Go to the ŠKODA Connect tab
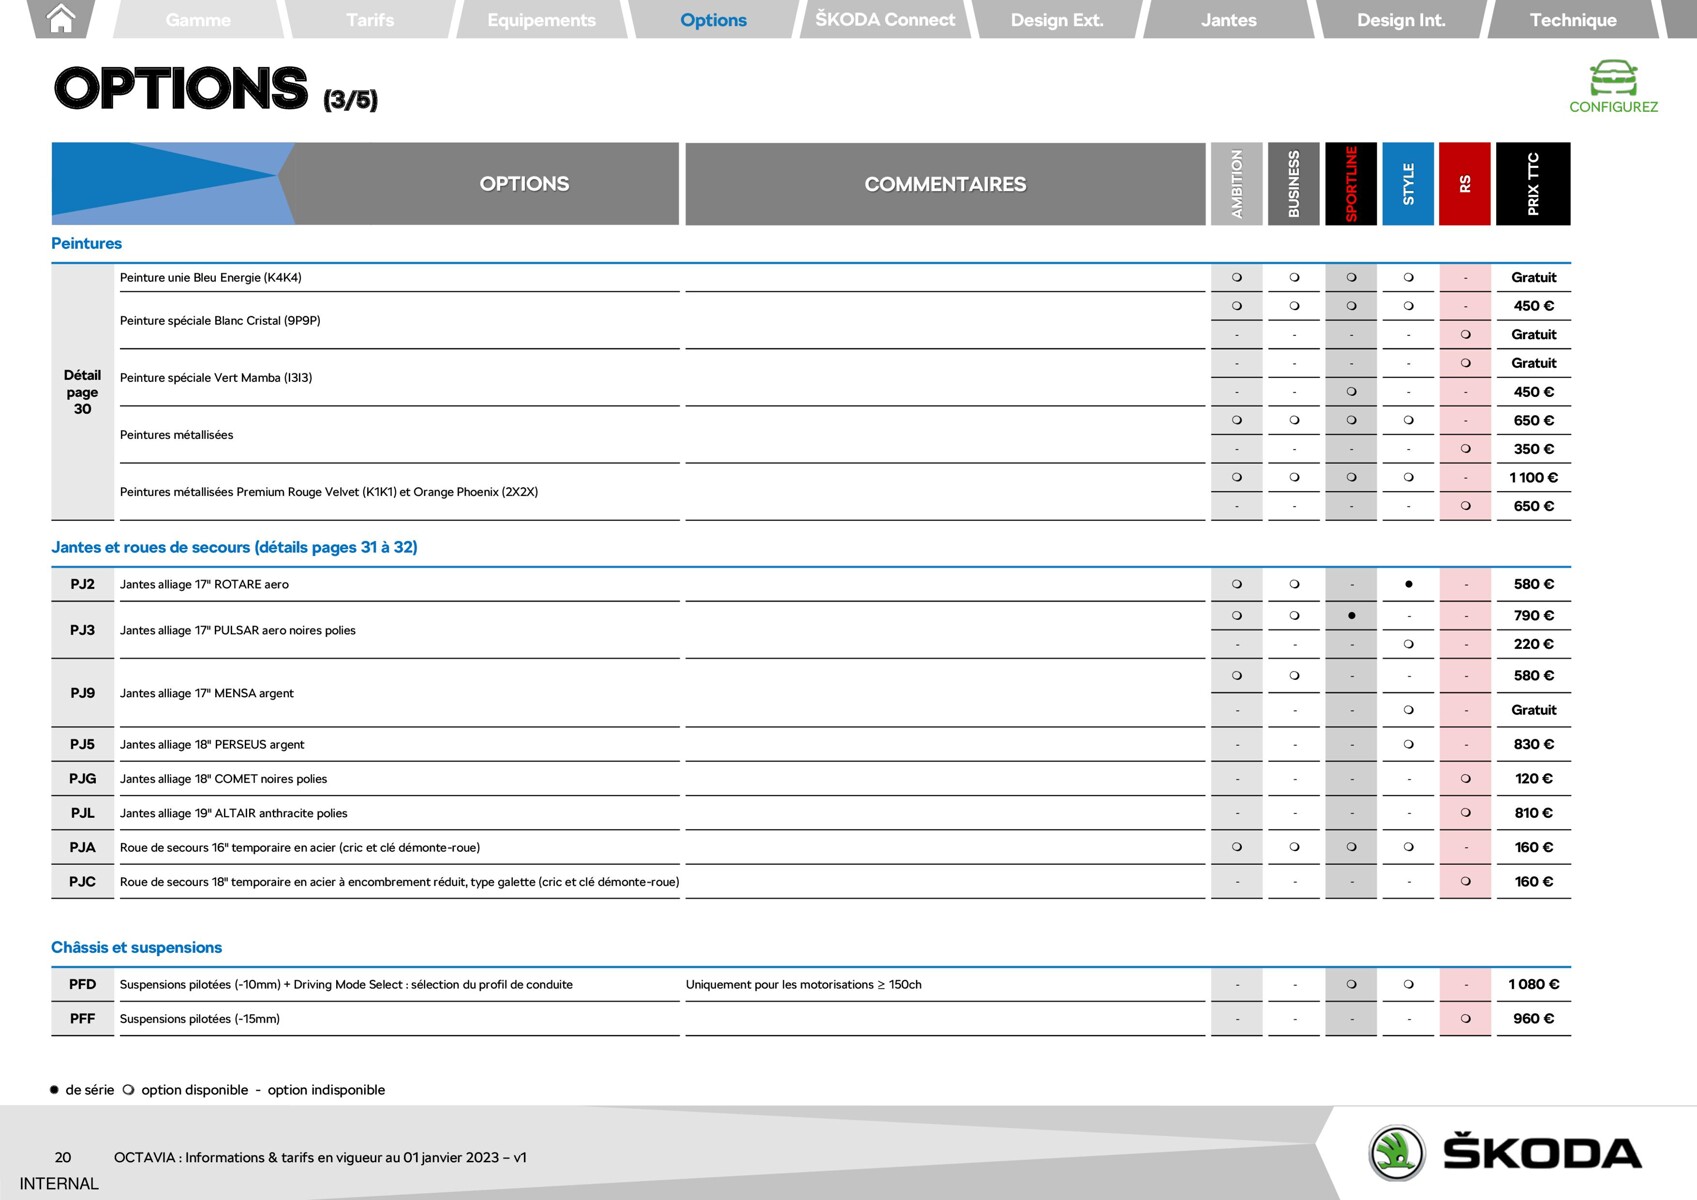Viewport: 1697px width, 1200px height. coord(885,20)
